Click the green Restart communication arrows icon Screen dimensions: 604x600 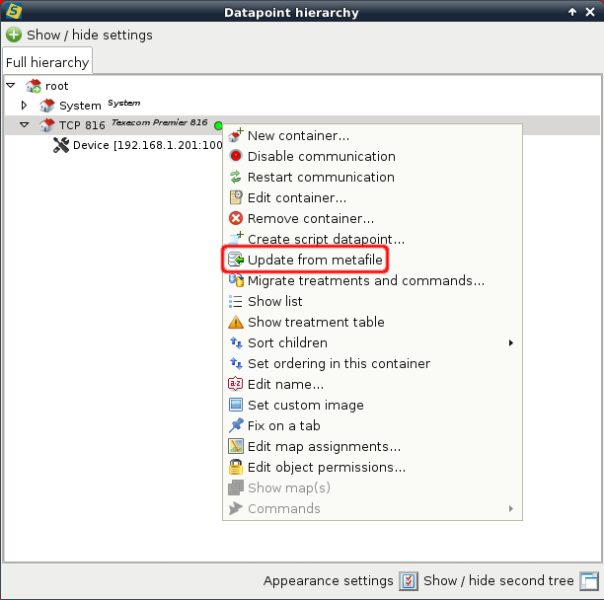pos(236,177)
